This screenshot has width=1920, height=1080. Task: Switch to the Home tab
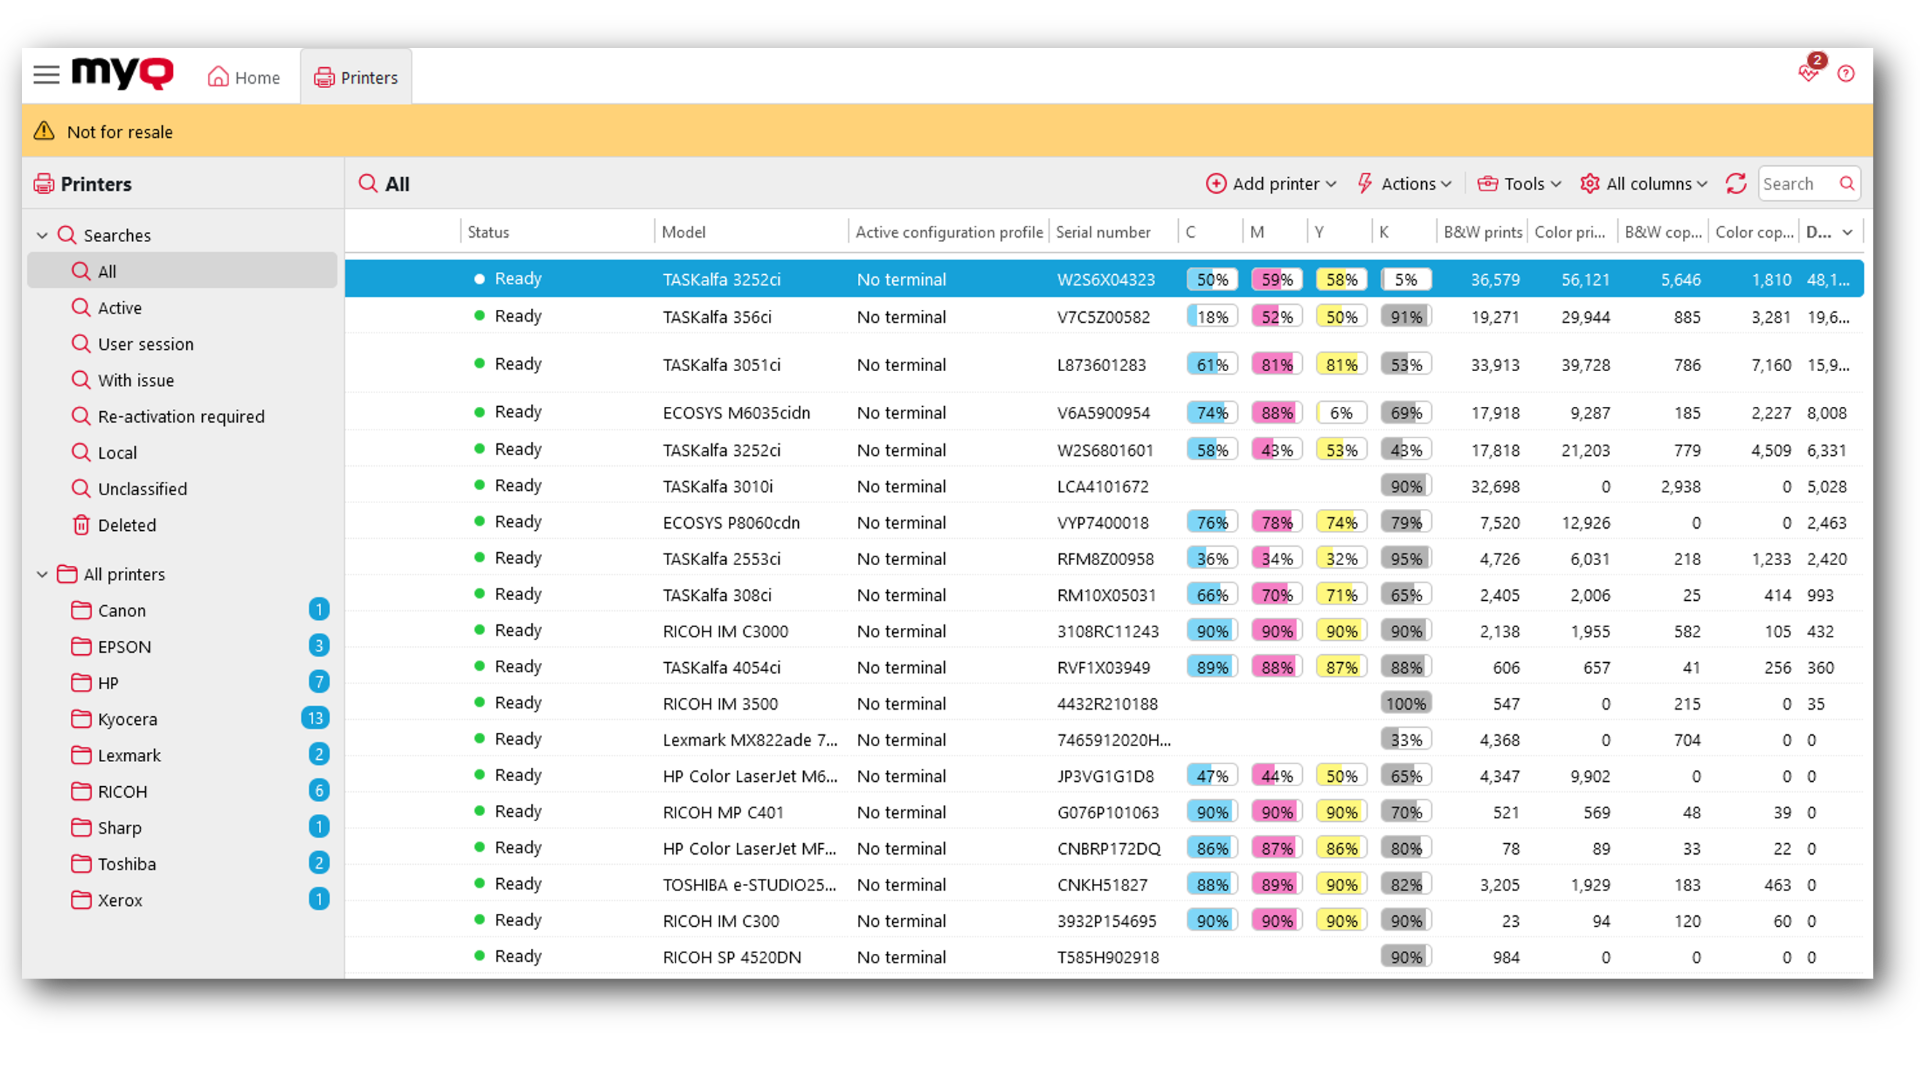244,77
